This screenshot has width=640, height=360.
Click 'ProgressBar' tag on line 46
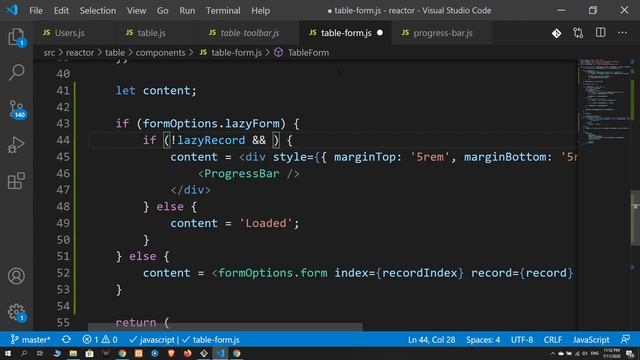pos(242,173)
